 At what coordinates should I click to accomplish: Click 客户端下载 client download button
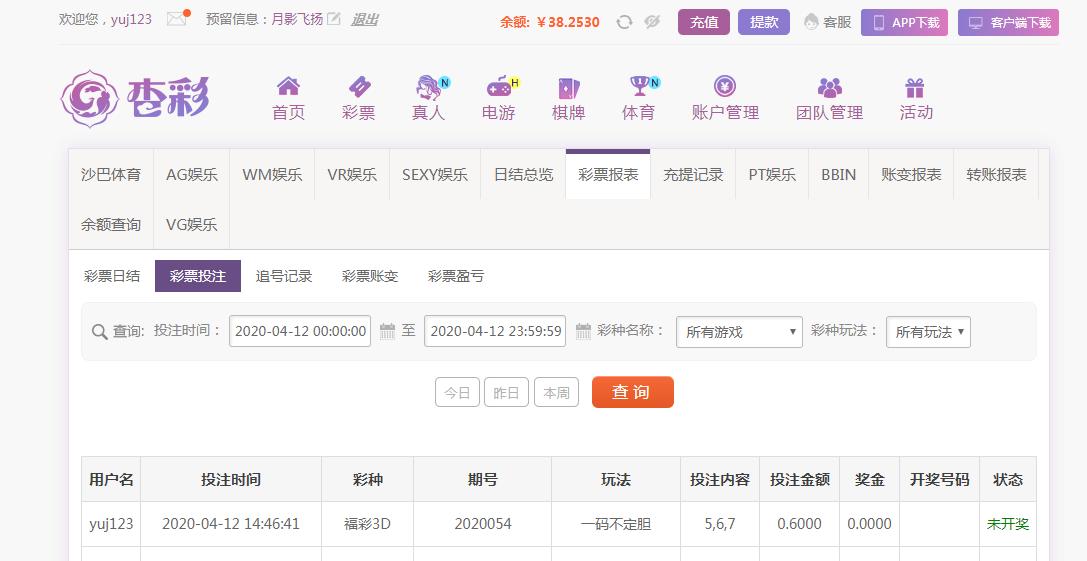coord(1009,22)
